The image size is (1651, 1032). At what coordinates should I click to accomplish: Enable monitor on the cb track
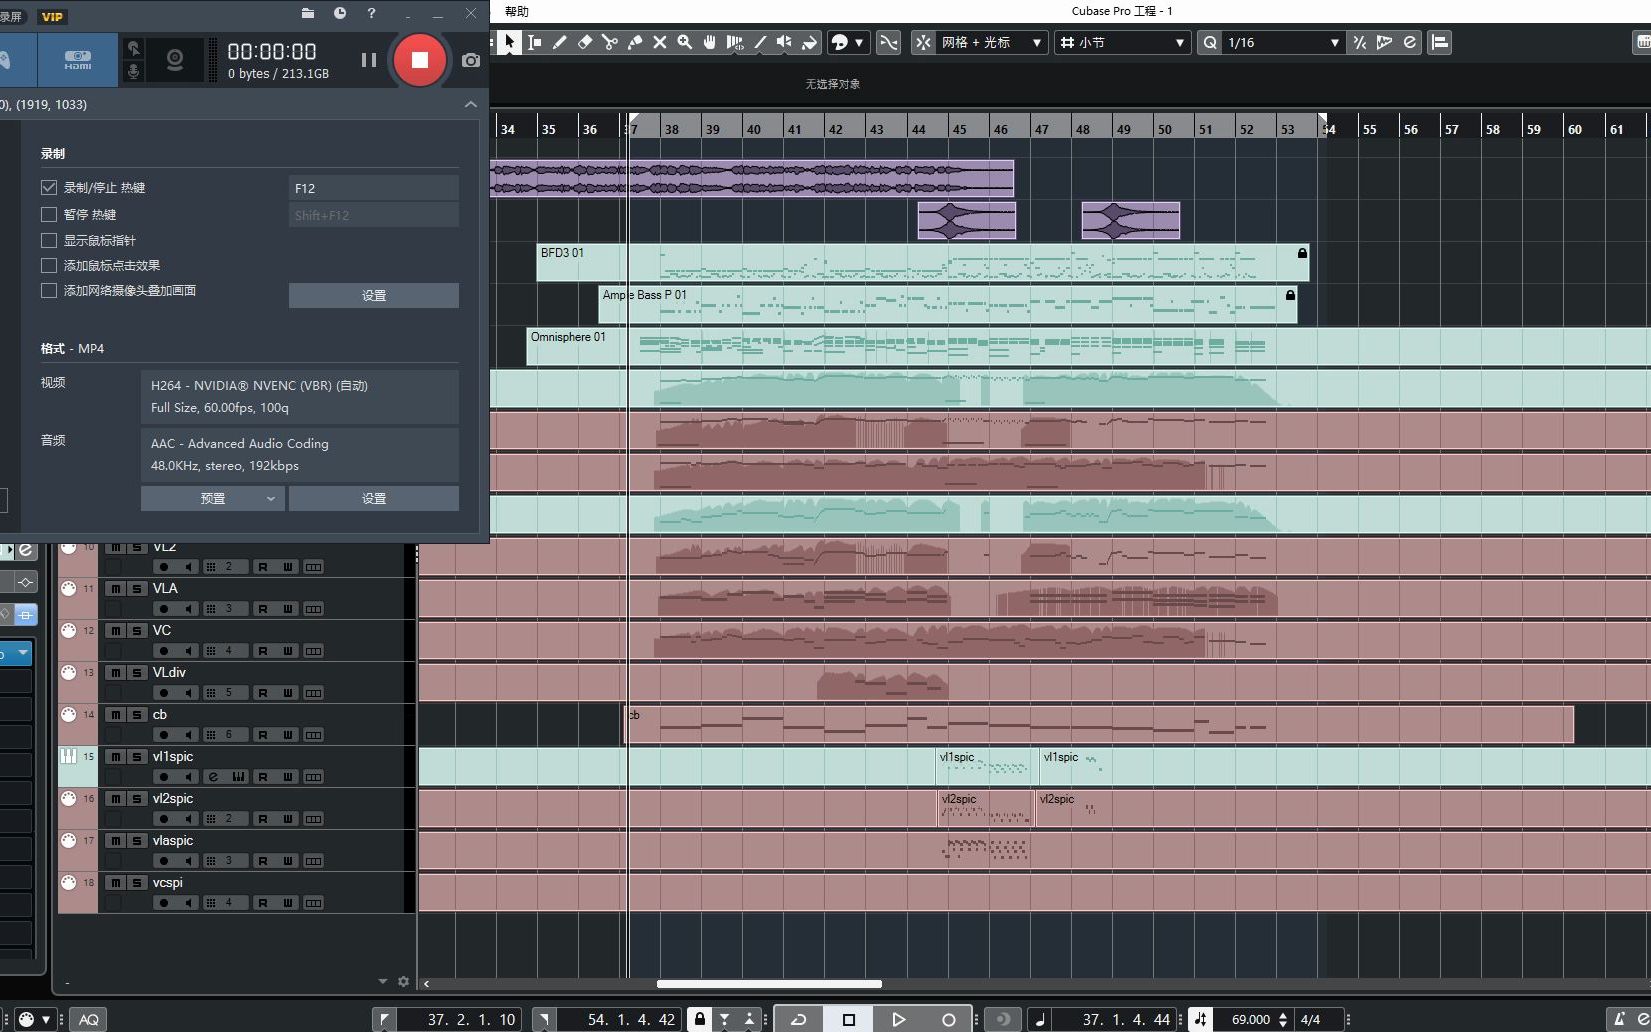click(189, 735)
